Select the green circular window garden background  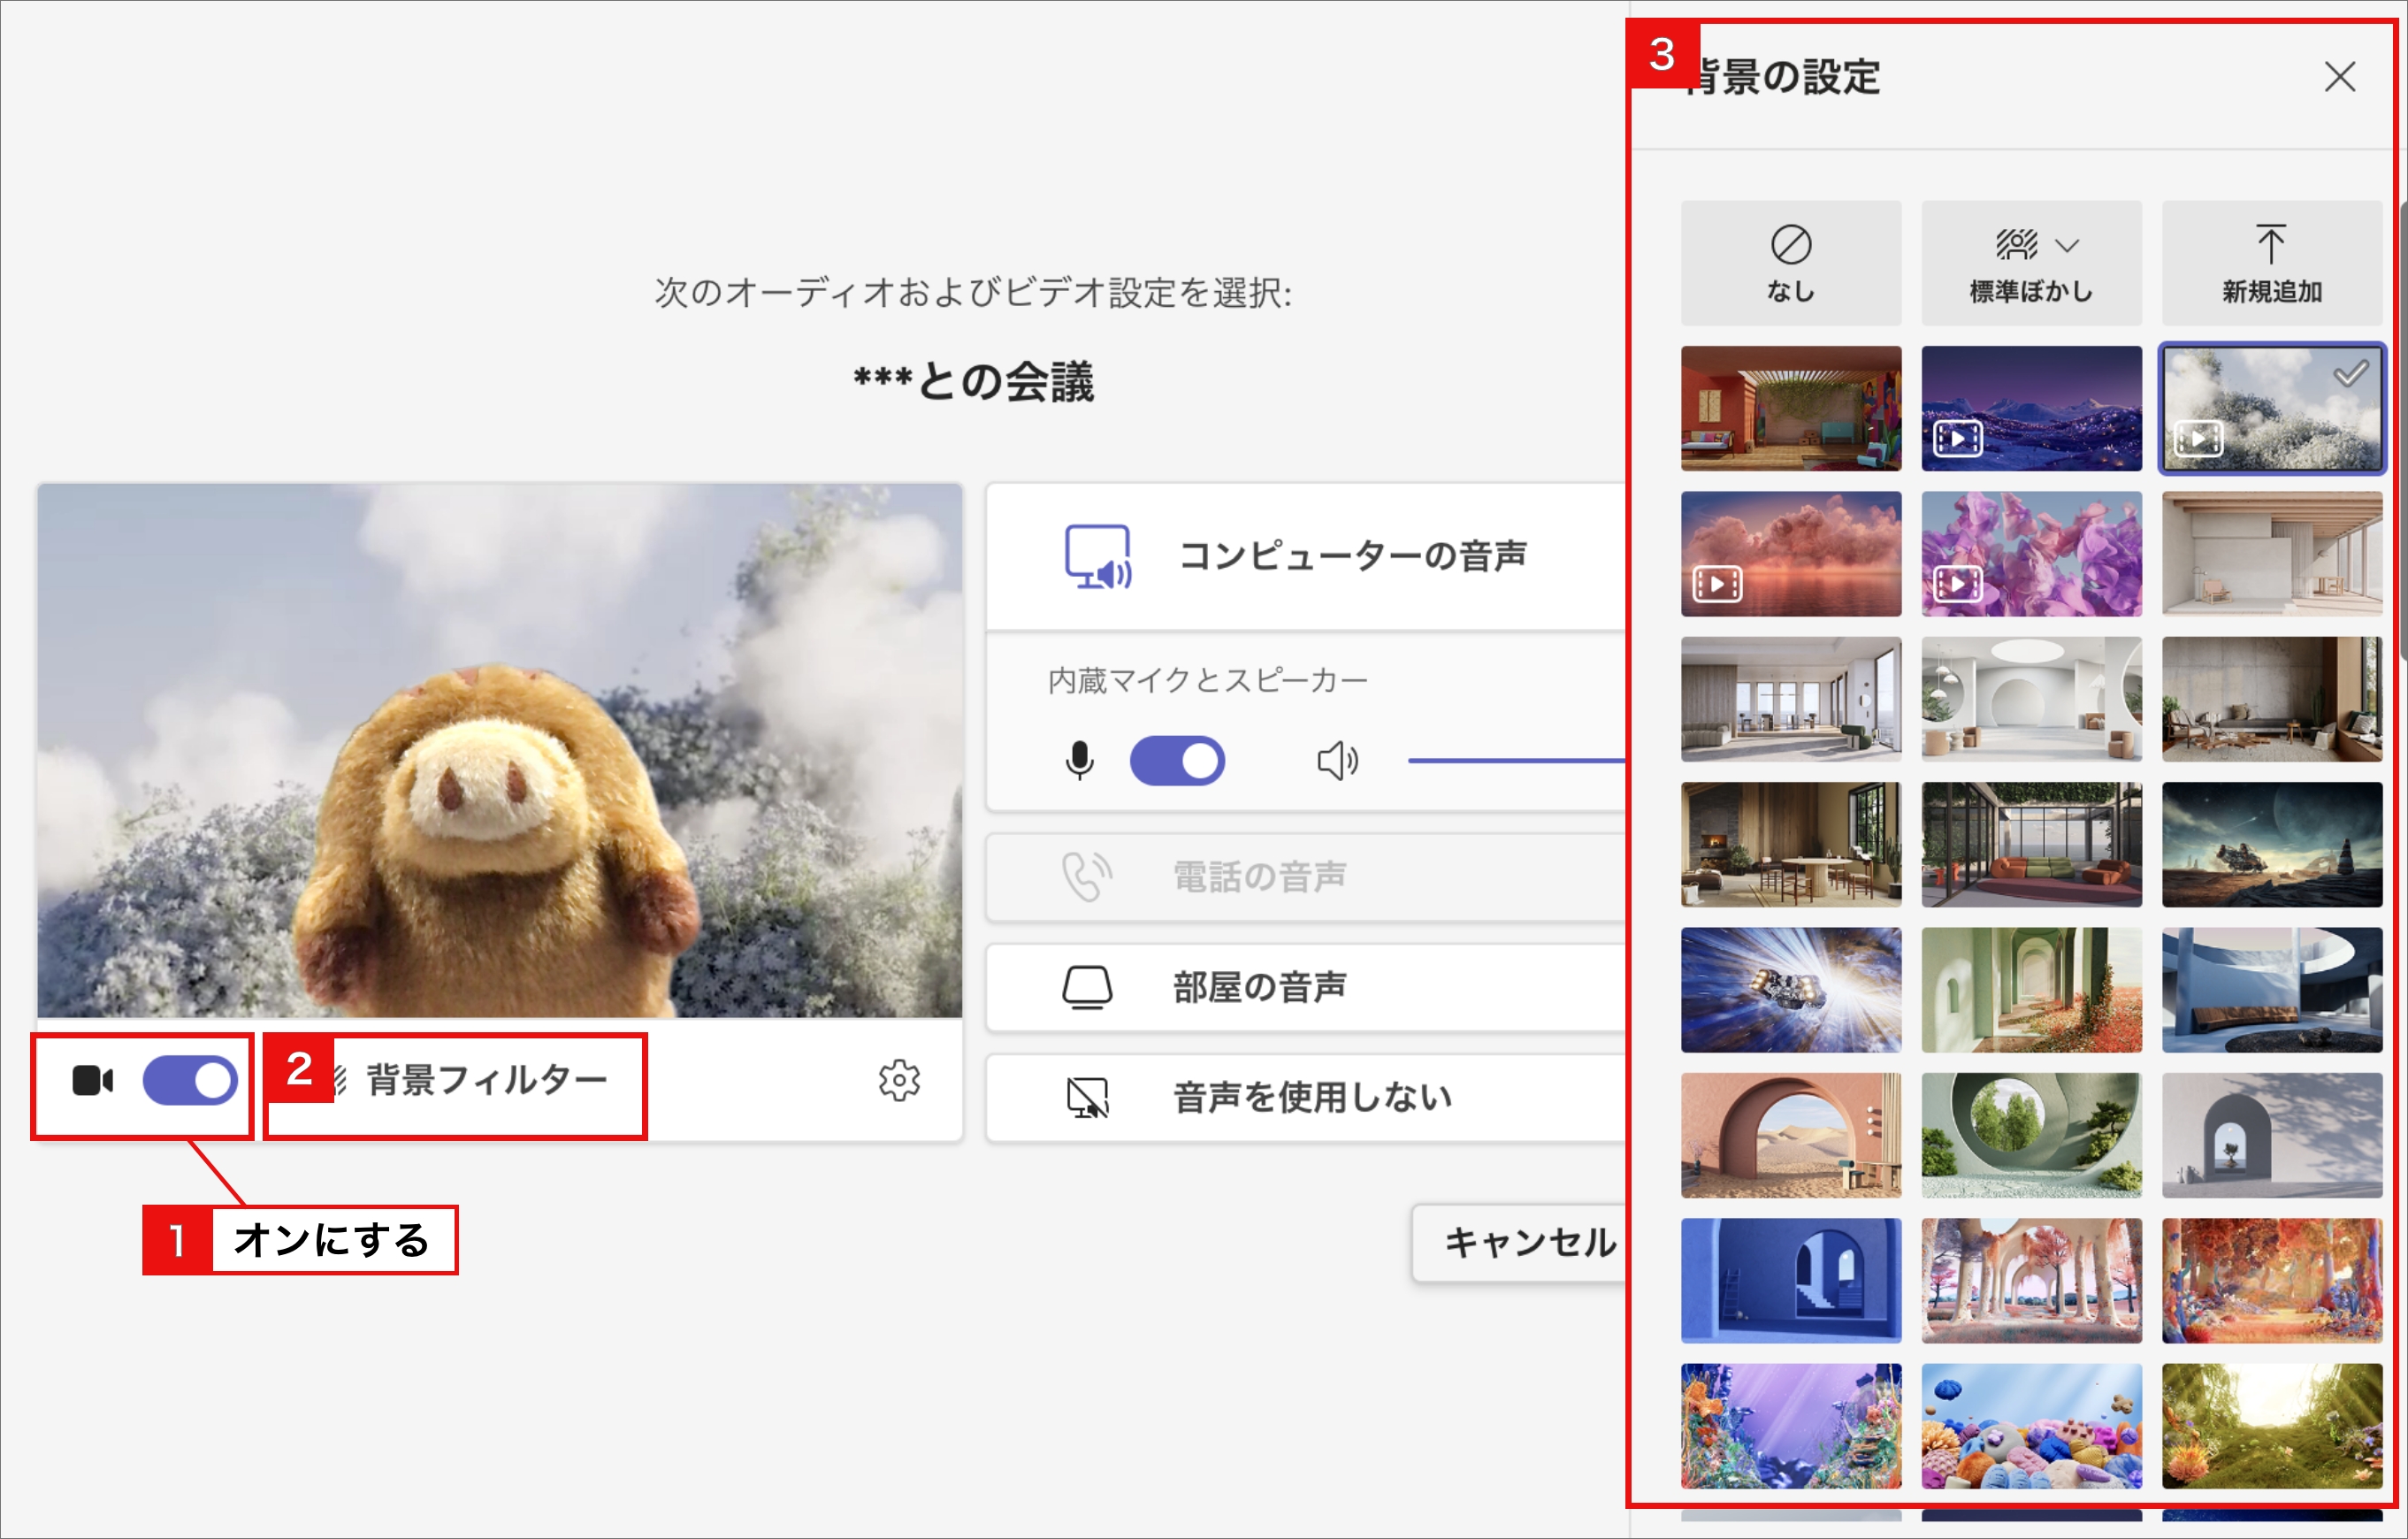click(2031, 1135)
